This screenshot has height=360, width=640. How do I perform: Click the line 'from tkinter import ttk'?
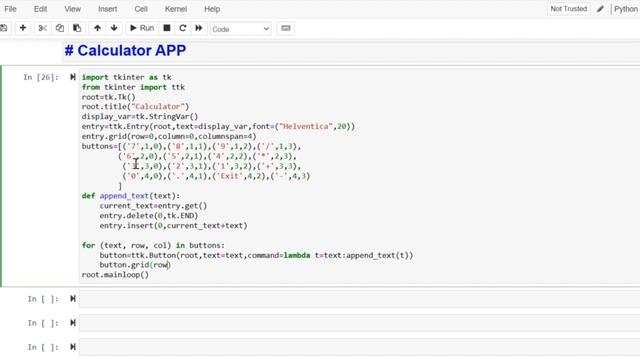pyautogui.click(x=133, y=87)
